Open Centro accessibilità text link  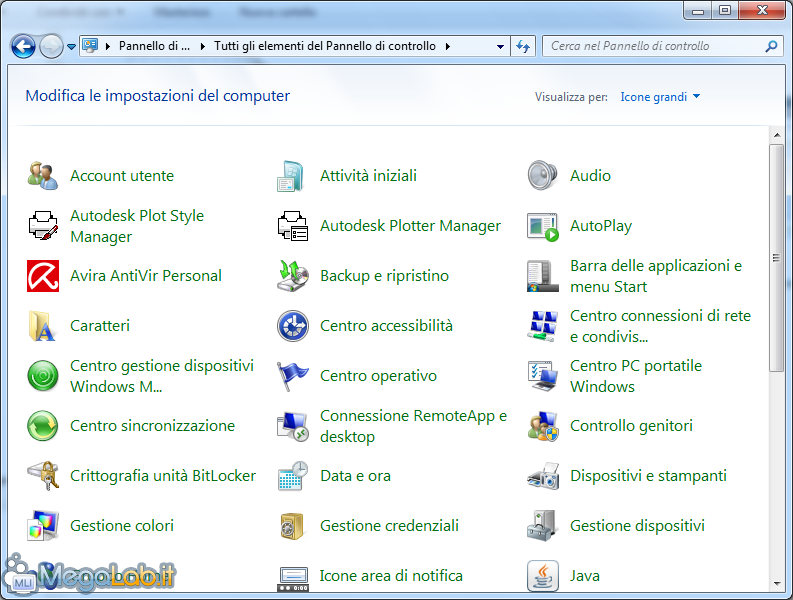(386, 326)
